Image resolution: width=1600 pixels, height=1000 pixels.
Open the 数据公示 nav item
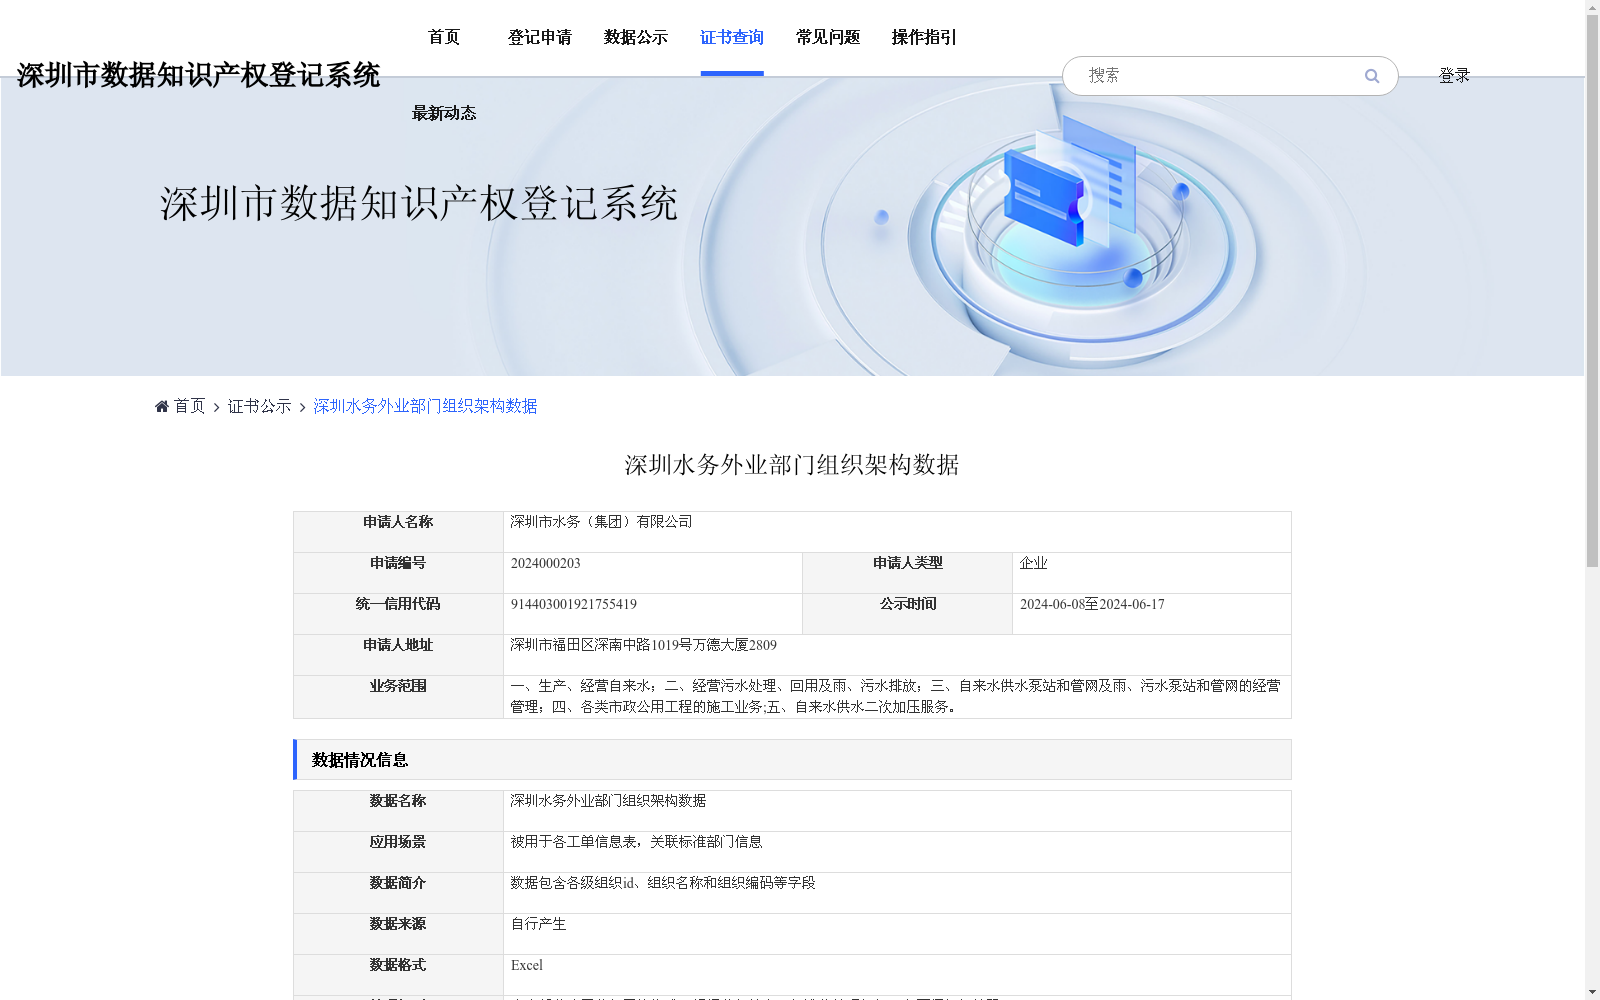pyautogui.click(x=636, y=37)
